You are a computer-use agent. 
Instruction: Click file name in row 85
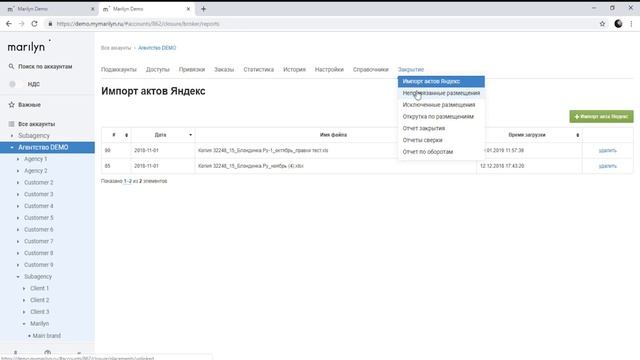pyautogui.click(x=251, y=166)
